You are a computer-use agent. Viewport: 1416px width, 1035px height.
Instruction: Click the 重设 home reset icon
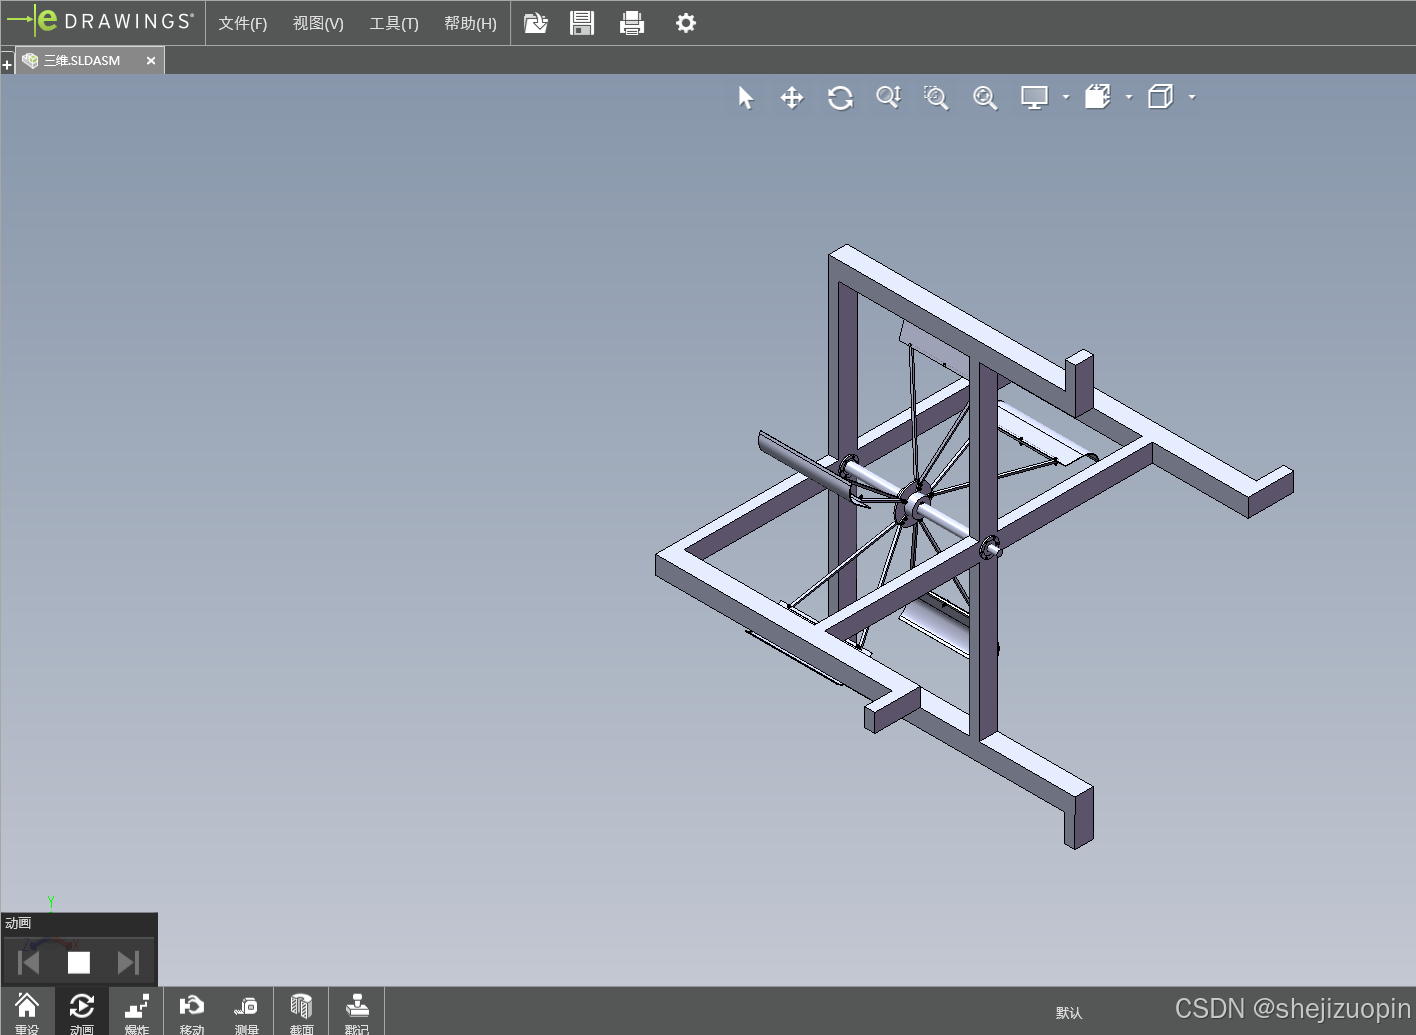27,1011
